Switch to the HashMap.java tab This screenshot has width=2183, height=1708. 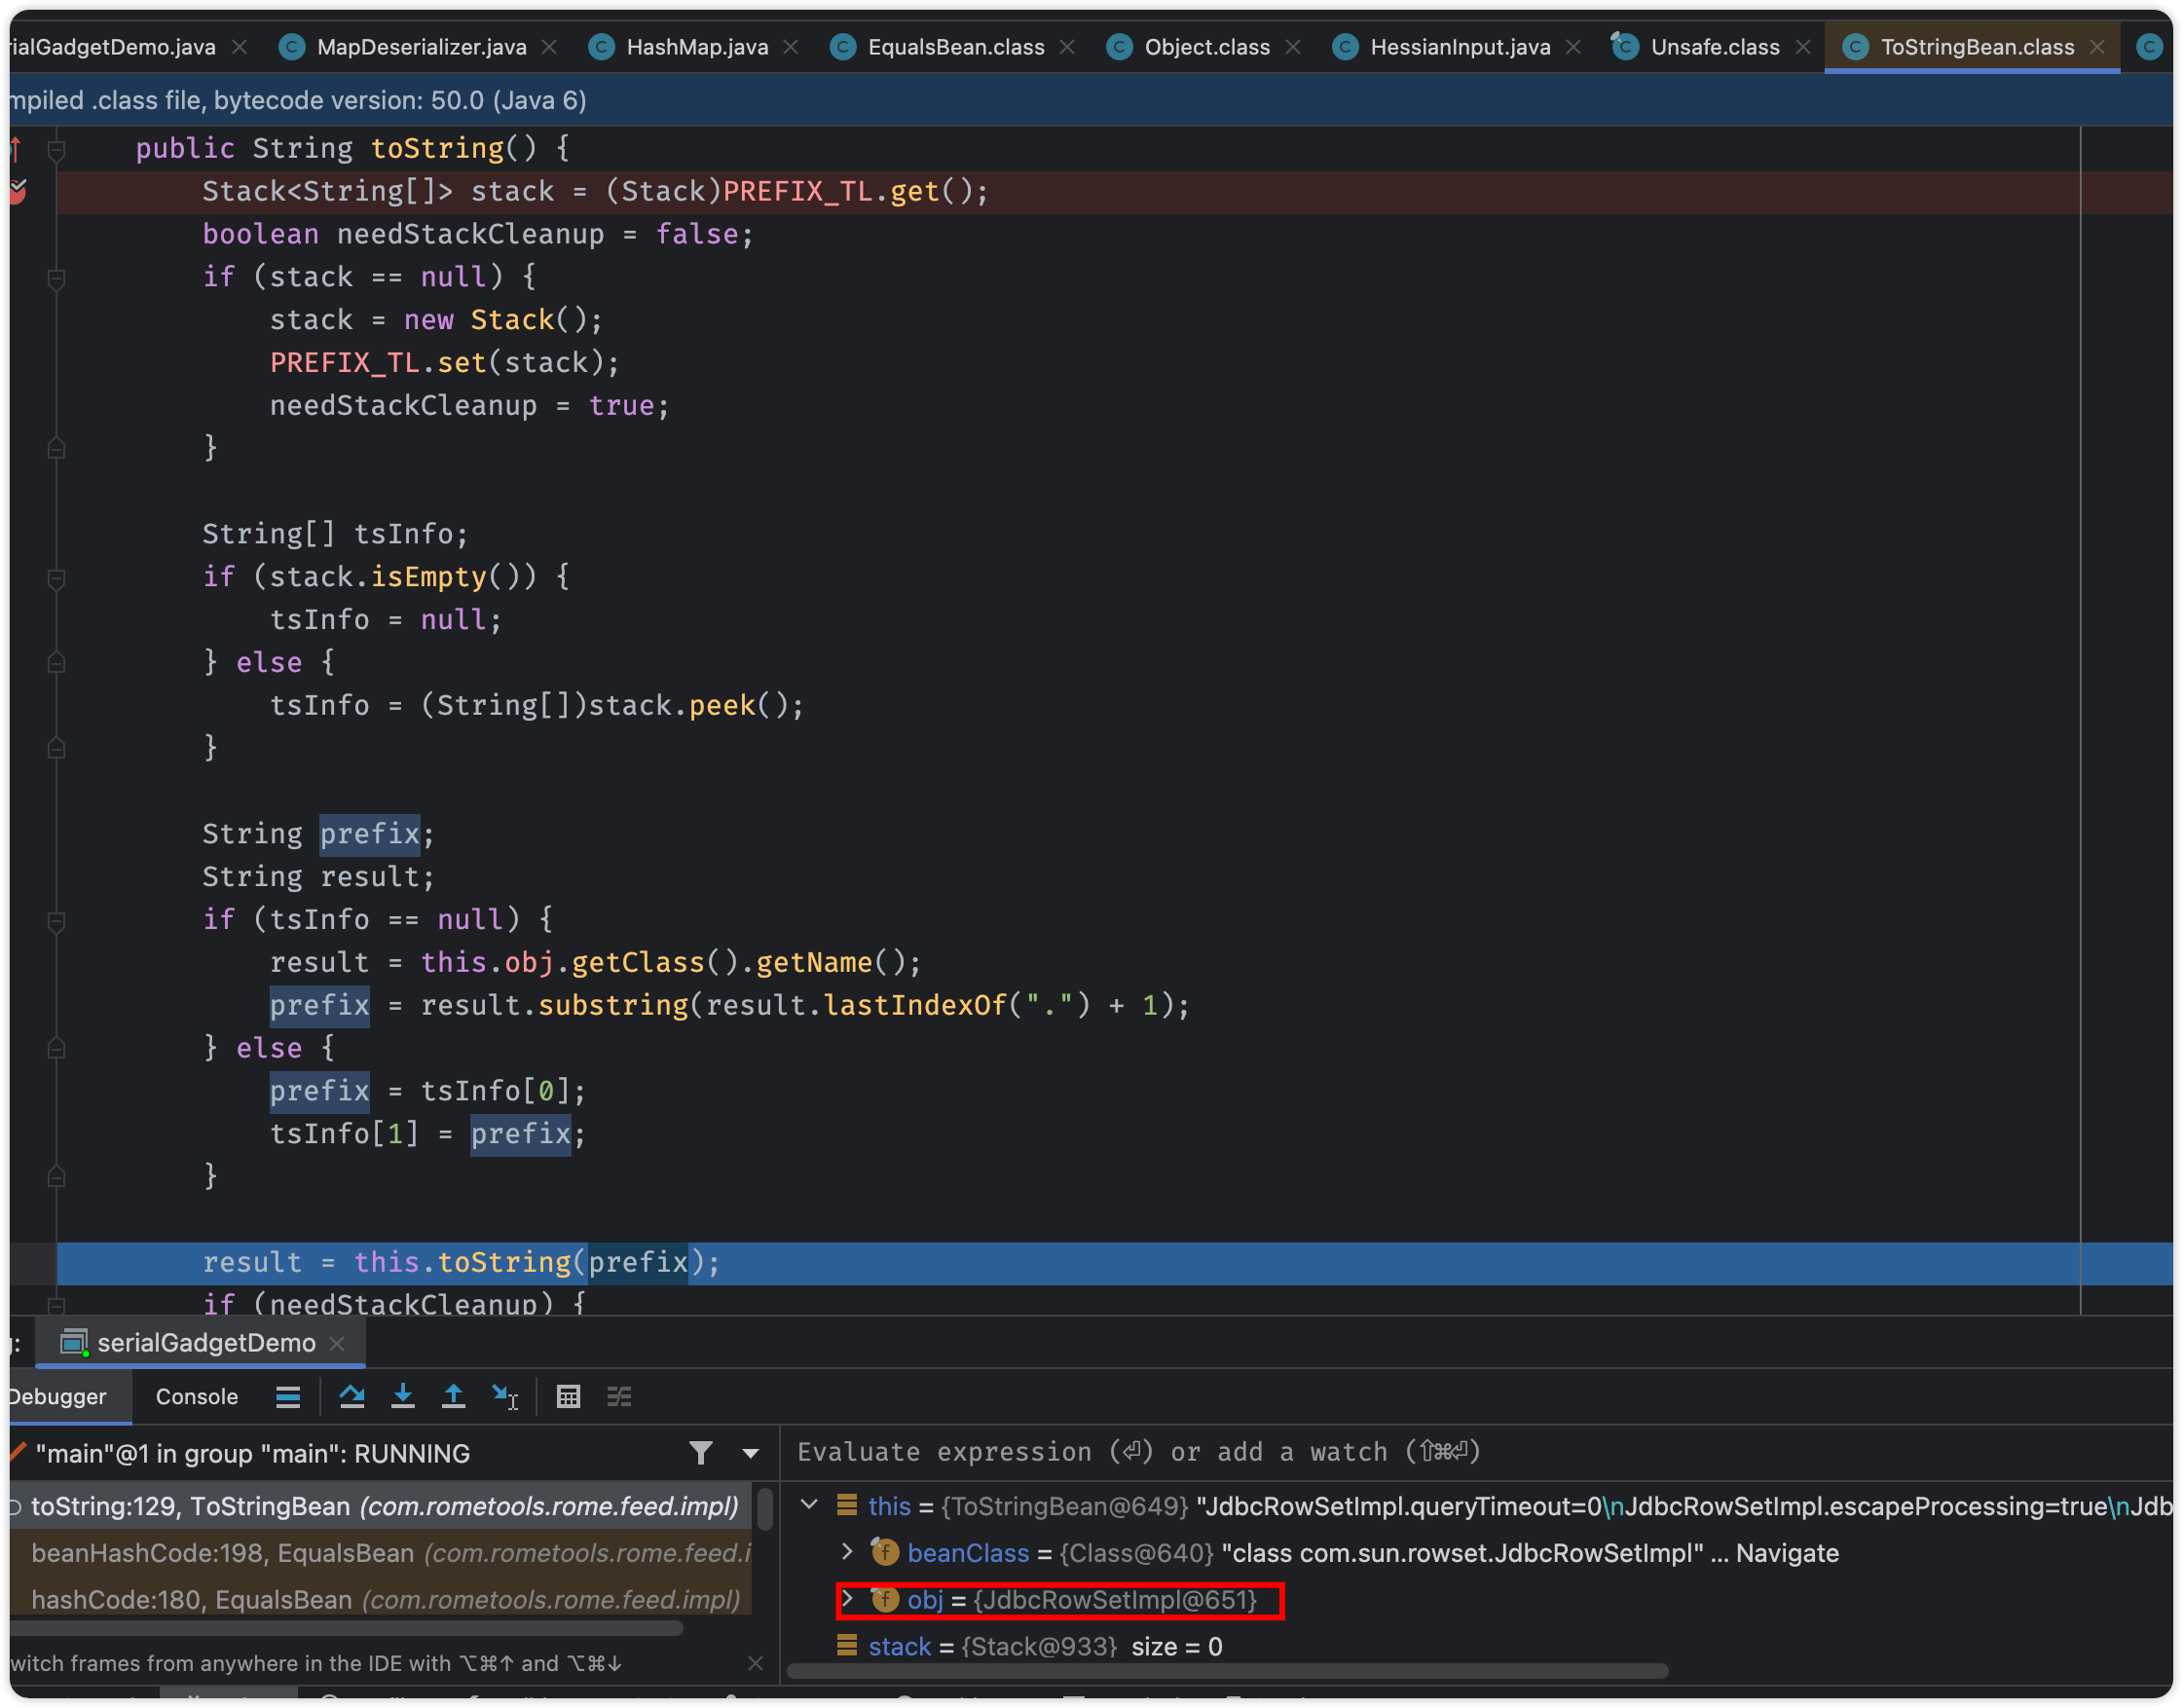[696, 47]
